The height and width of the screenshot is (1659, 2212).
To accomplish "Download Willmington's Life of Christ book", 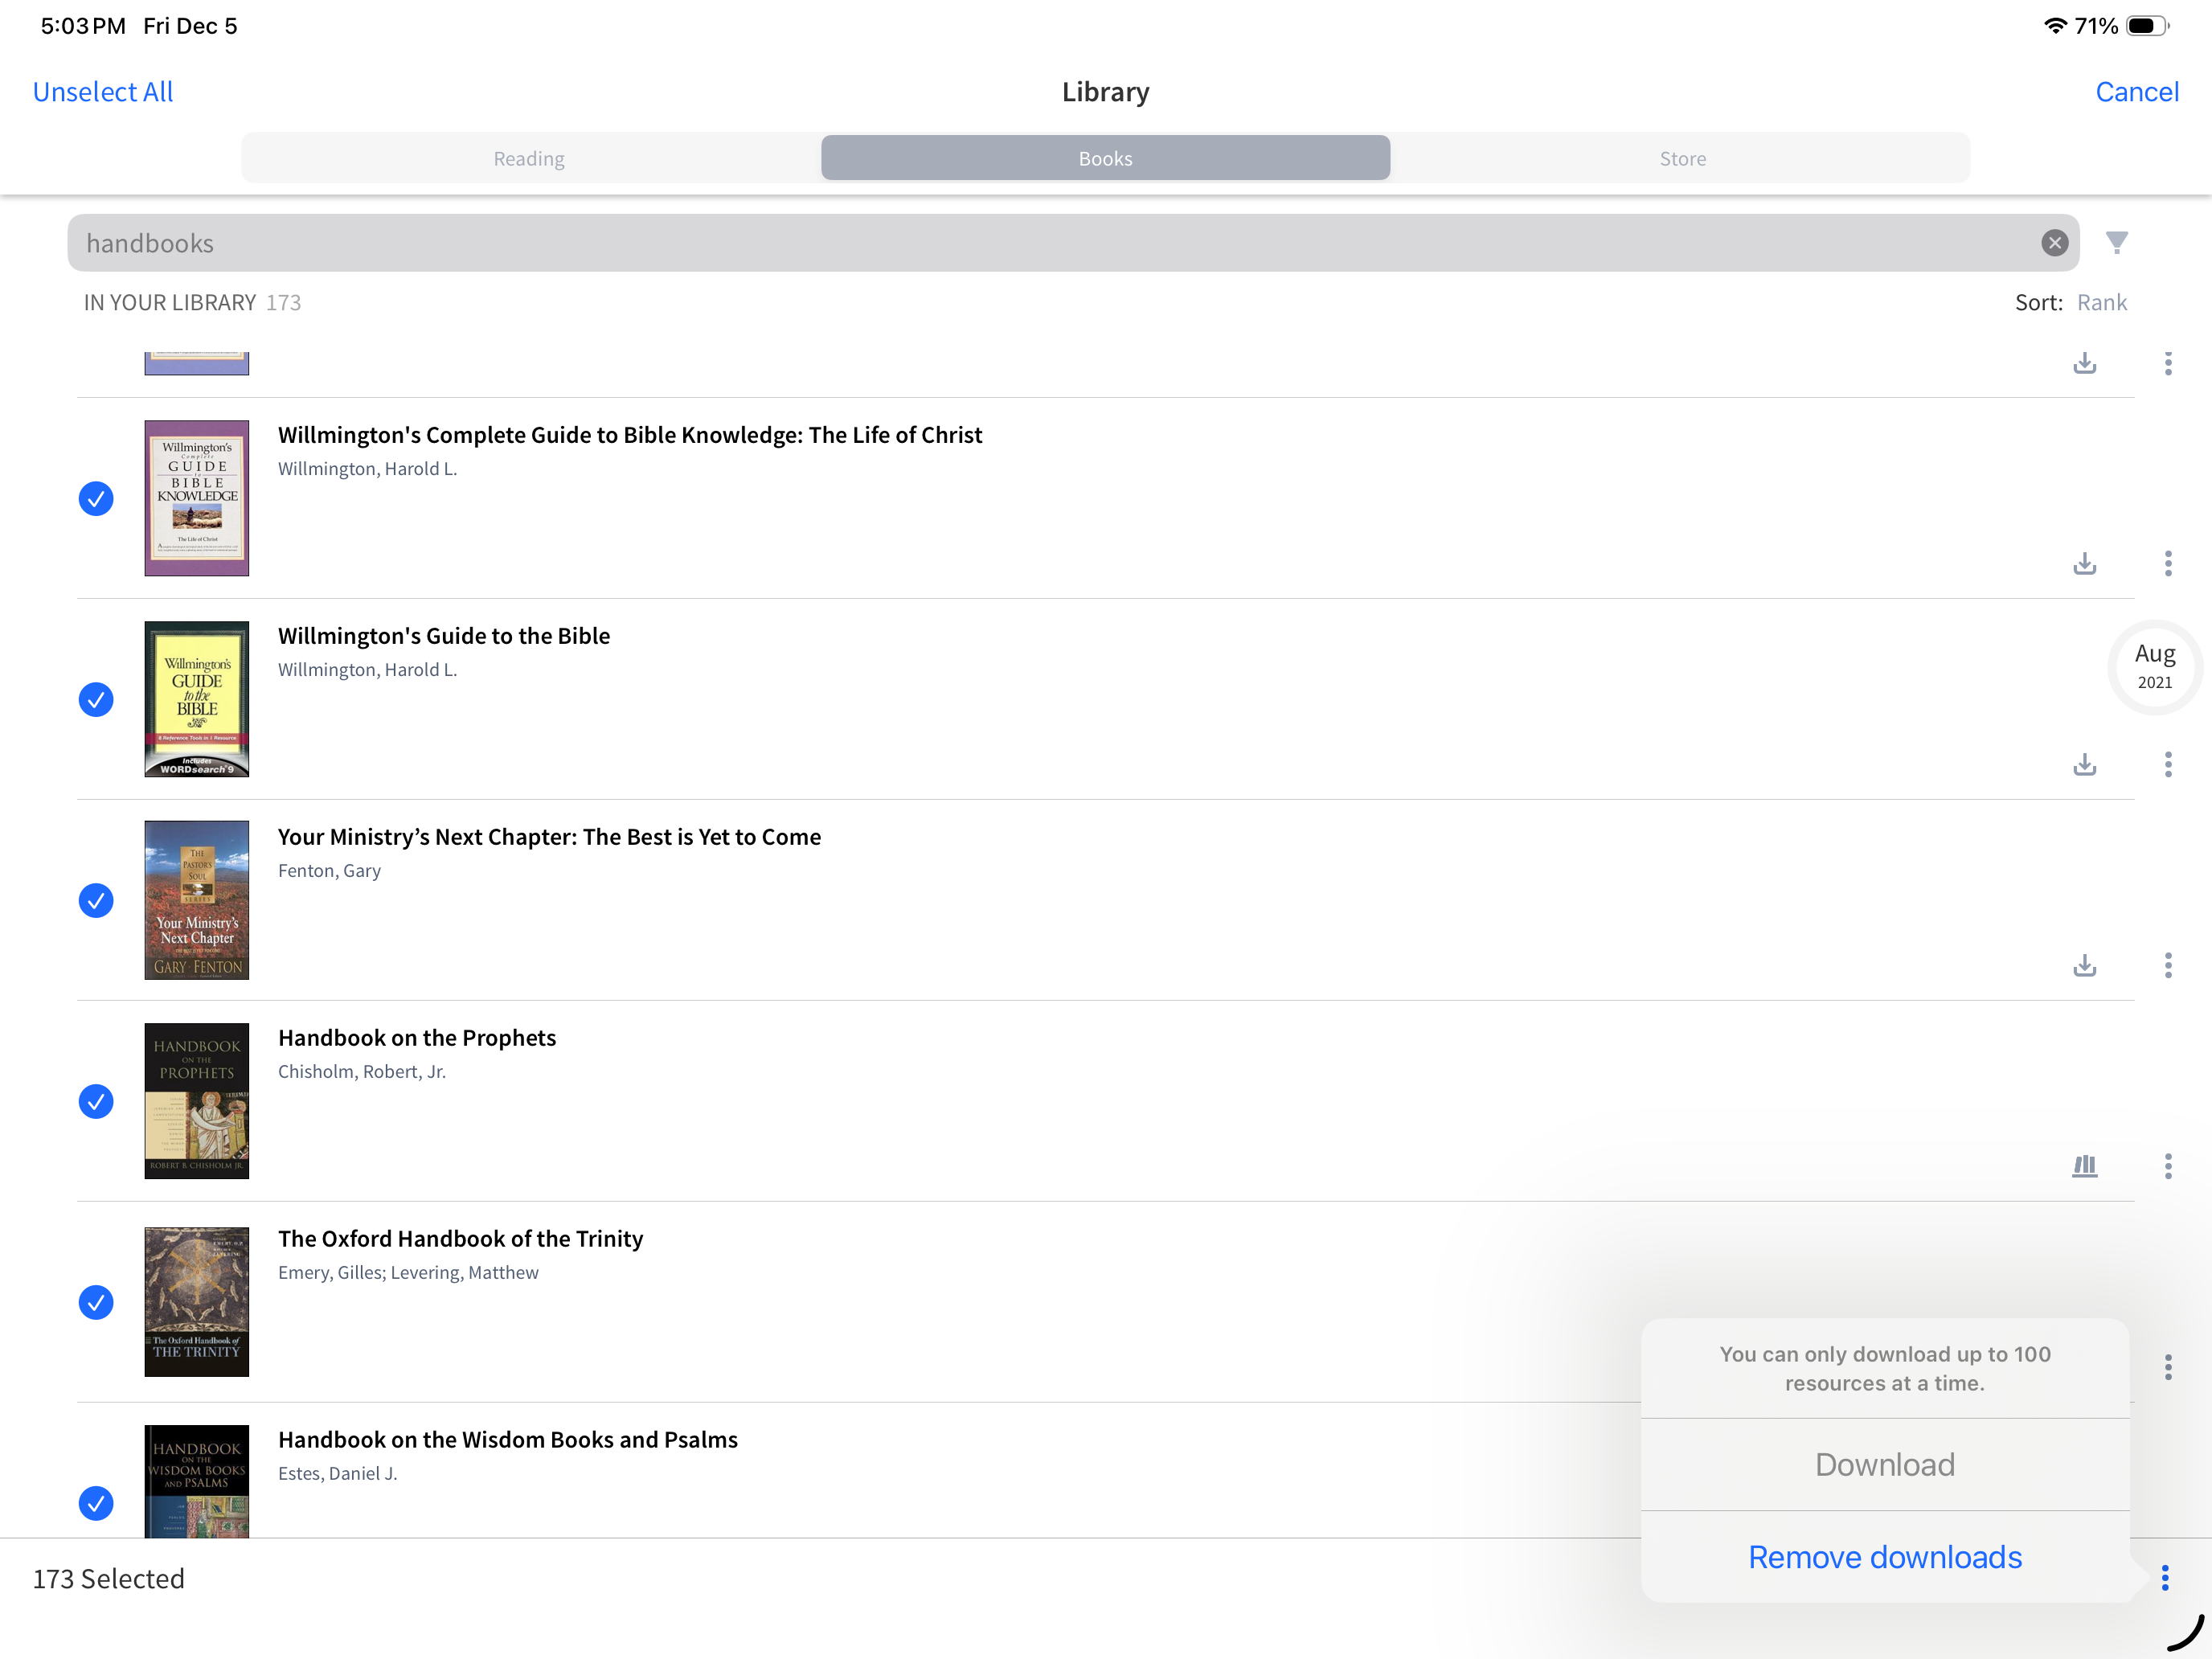I will tap(2084, 564).
